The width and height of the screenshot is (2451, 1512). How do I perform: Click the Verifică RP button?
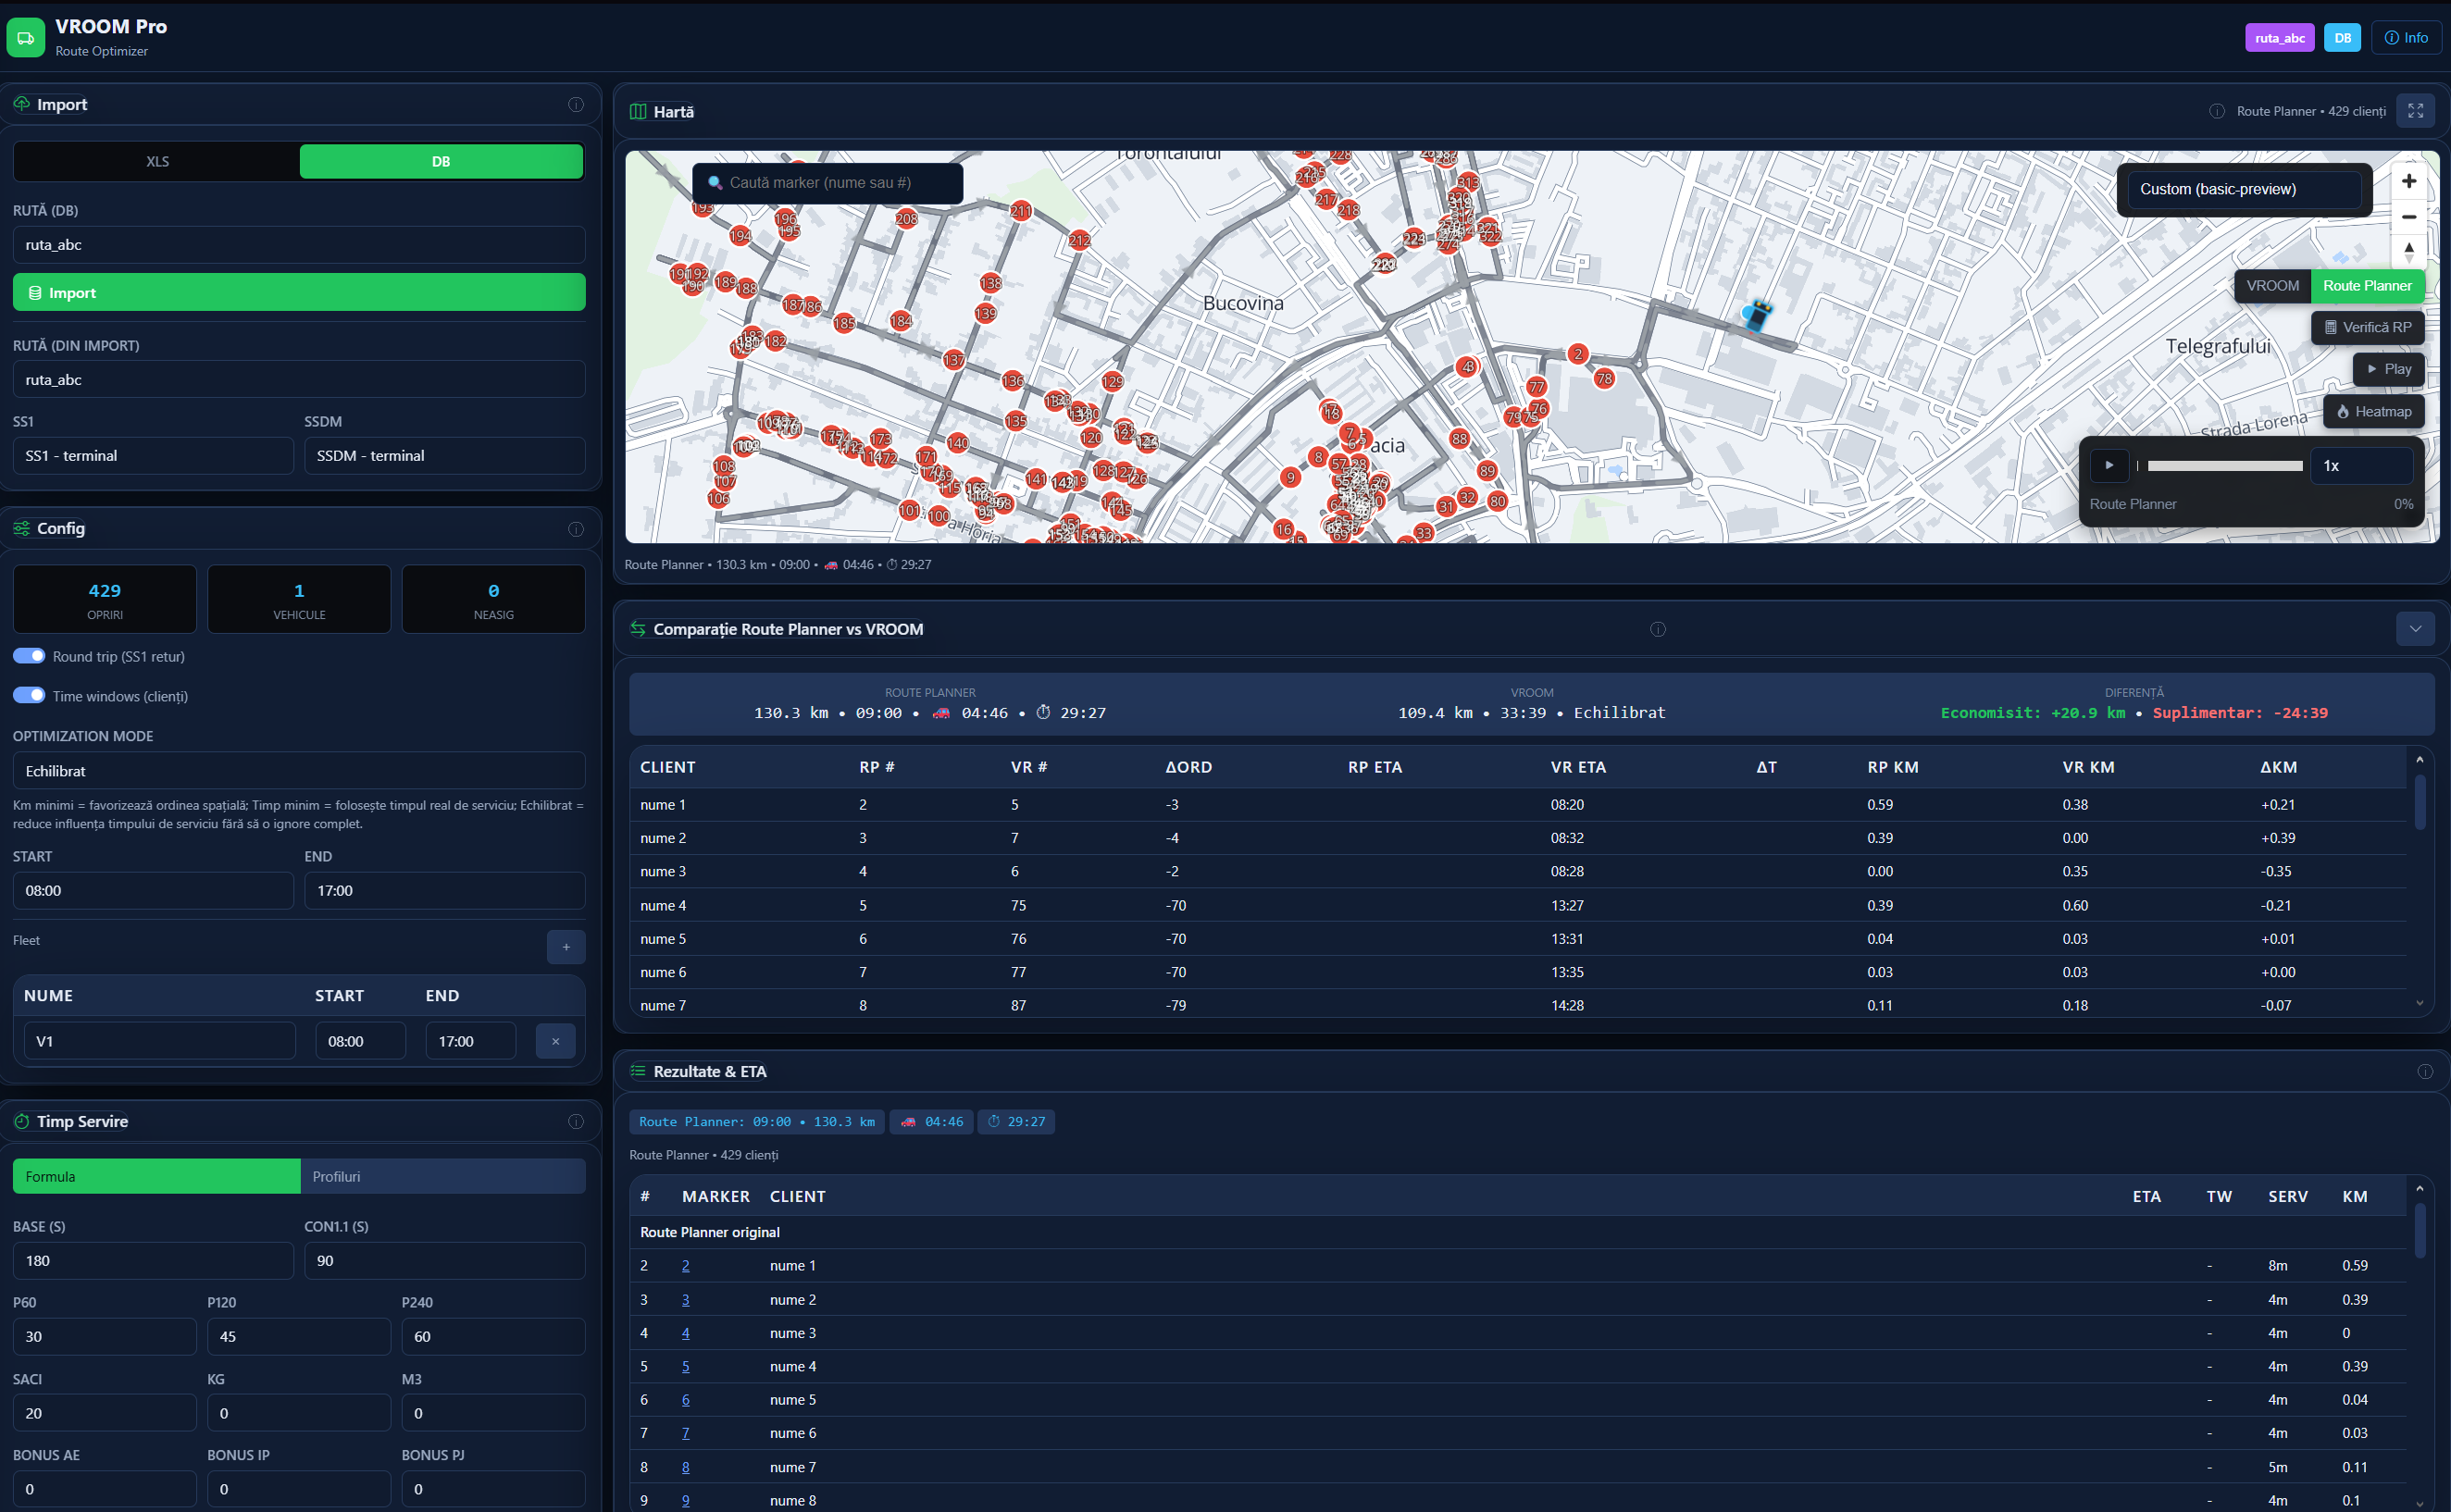(x=2368, y=328)
